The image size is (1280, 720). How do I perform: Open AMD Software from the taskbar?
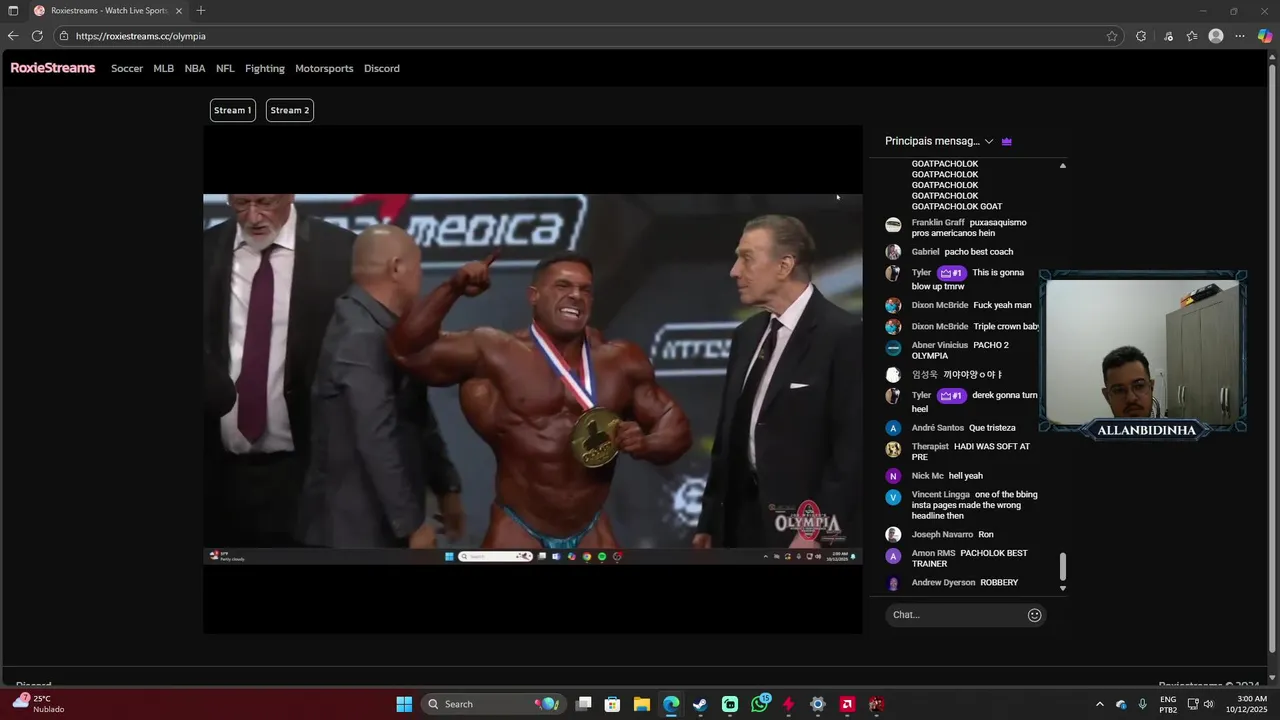click(x=847, y=704)
